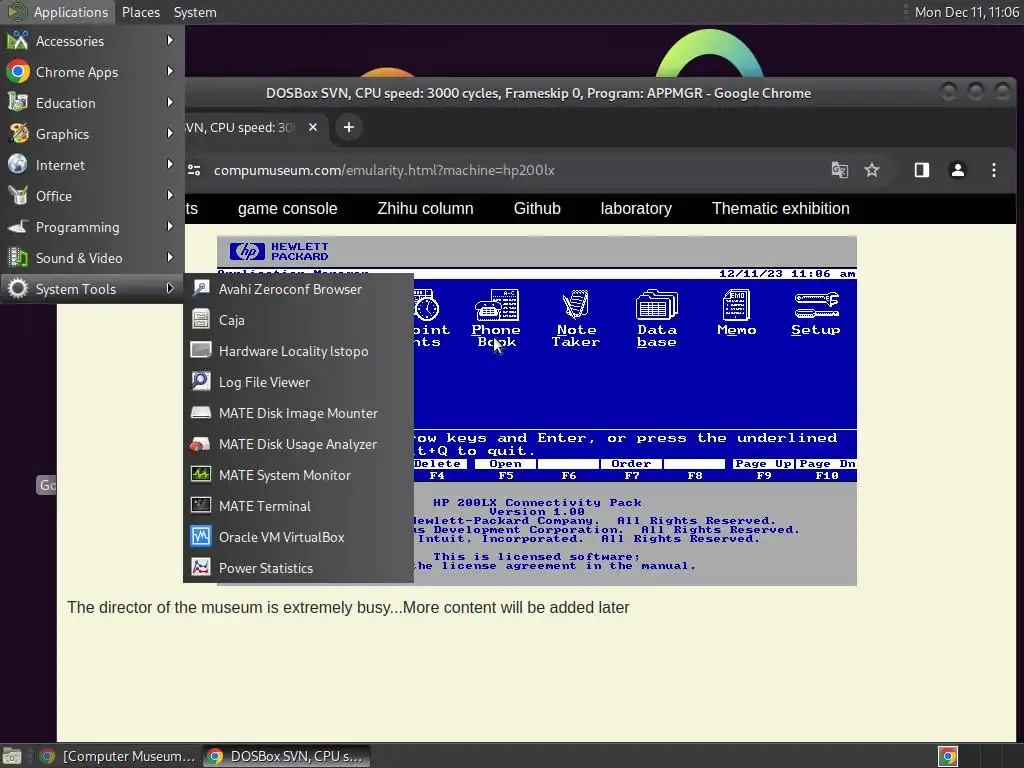Click the site information icon in address bar
The height and width of the screenshot is (768, 1024).
194,170
